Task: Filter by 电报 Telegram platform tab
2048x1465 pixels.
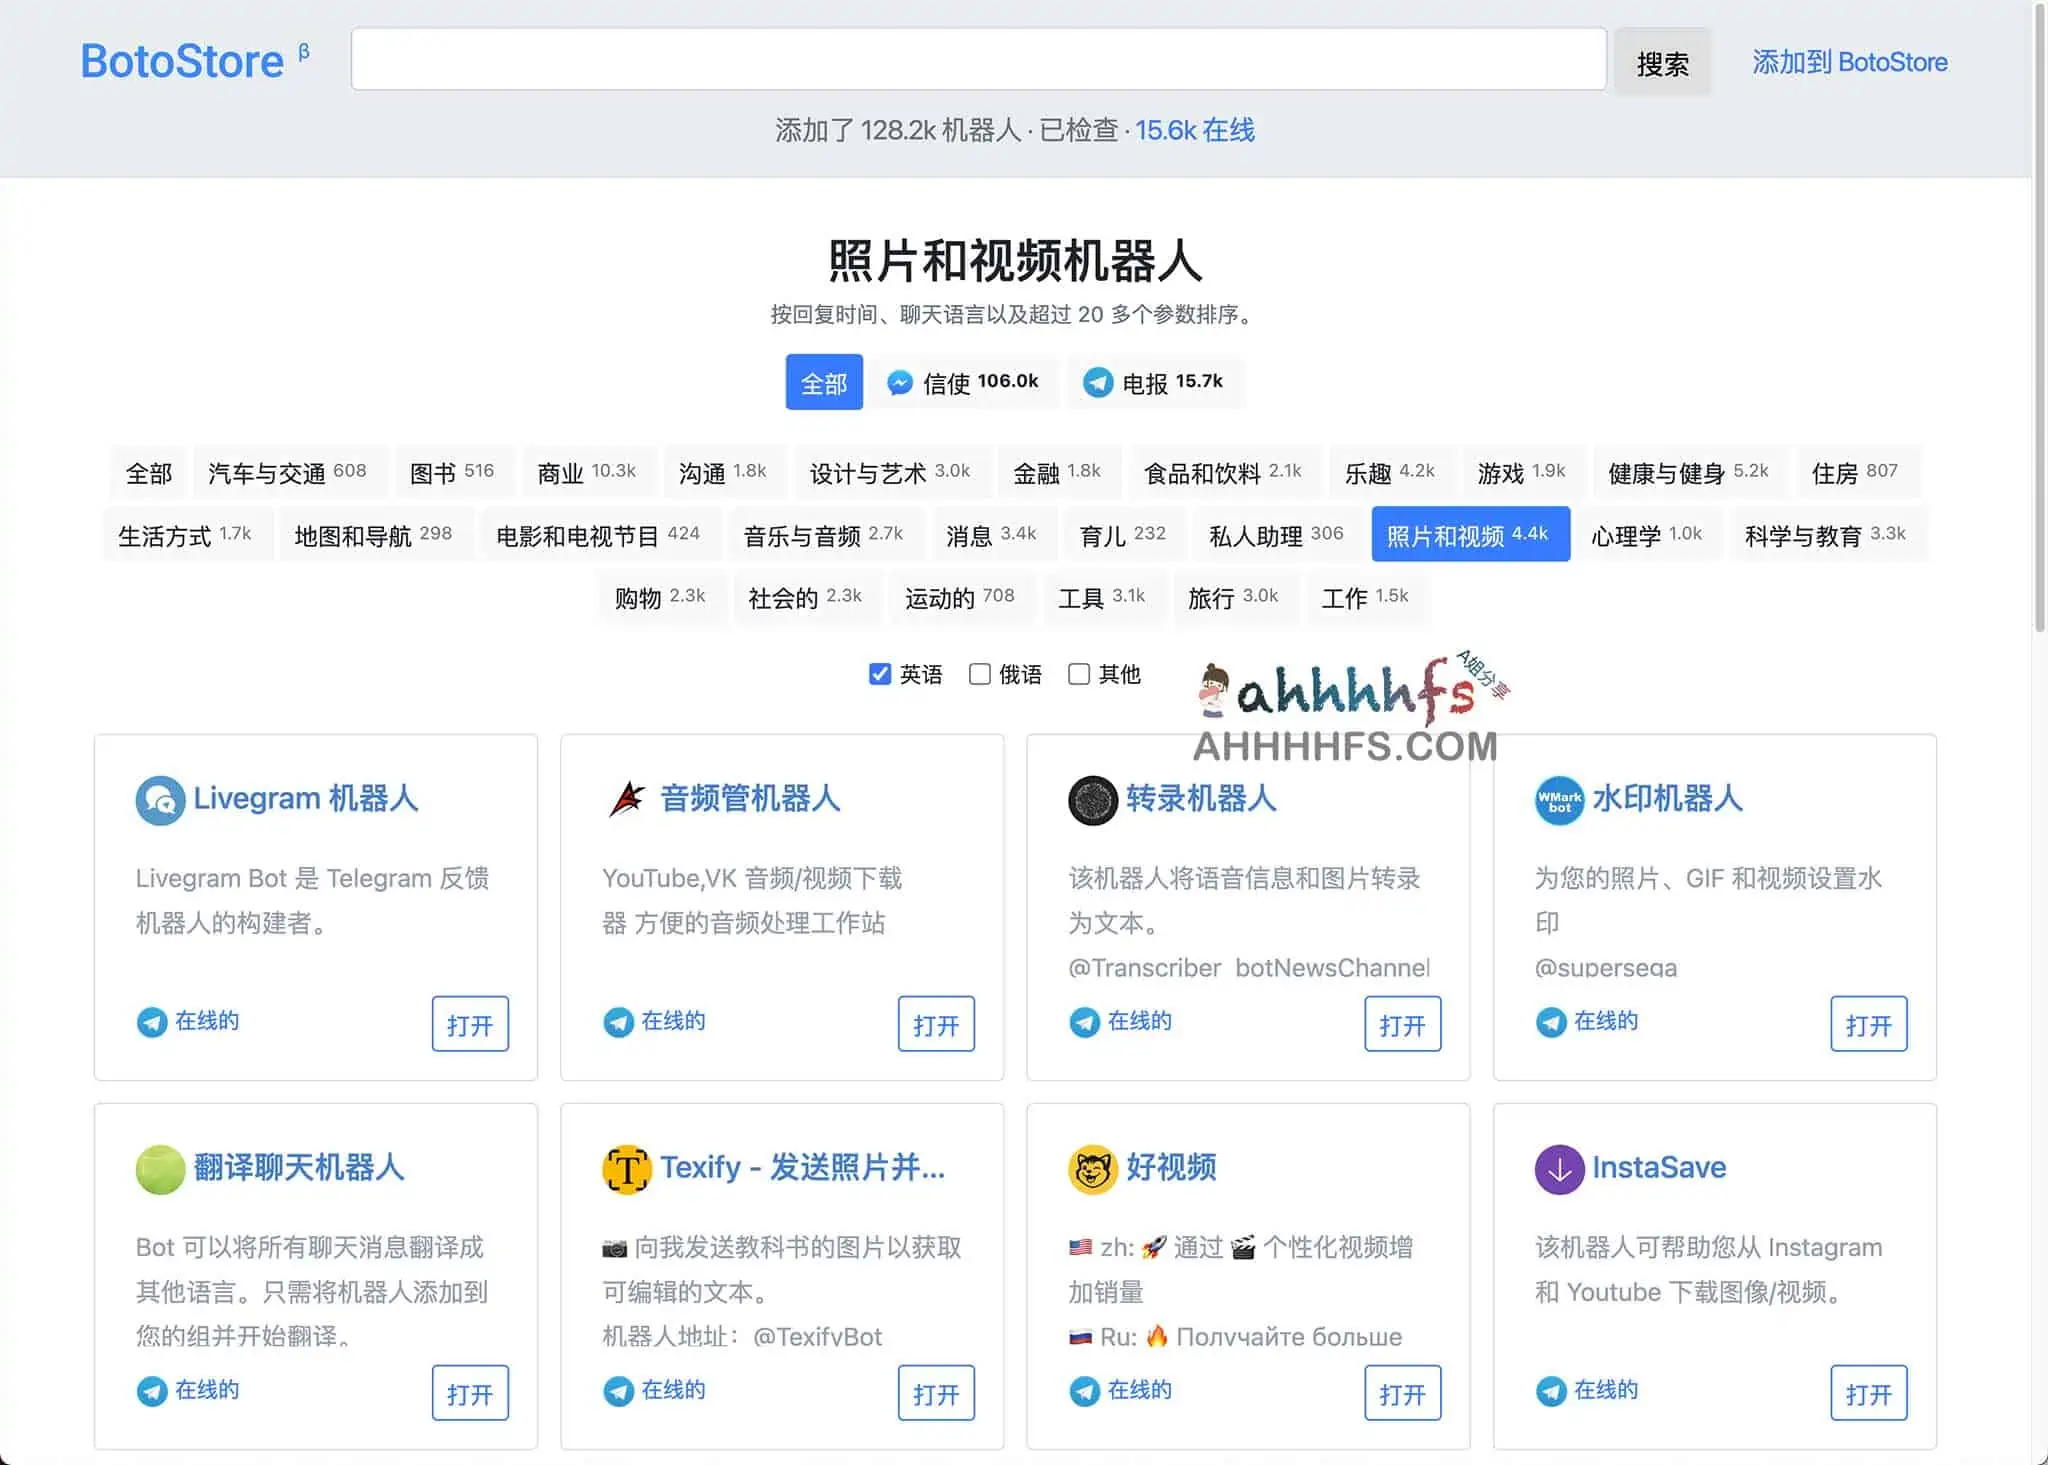Action: (x=1154, y=382)
